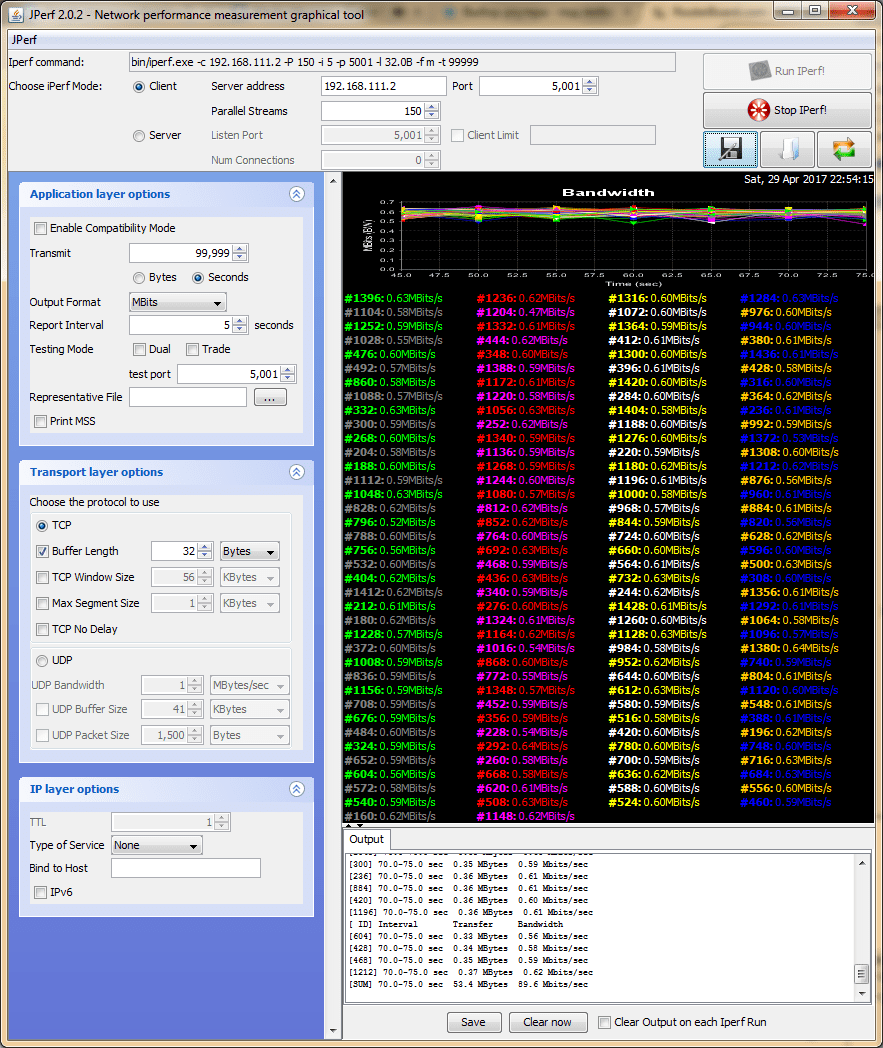Save the output log
883x1048 pixels.
pyautogui.click(x=474, y=1022)
